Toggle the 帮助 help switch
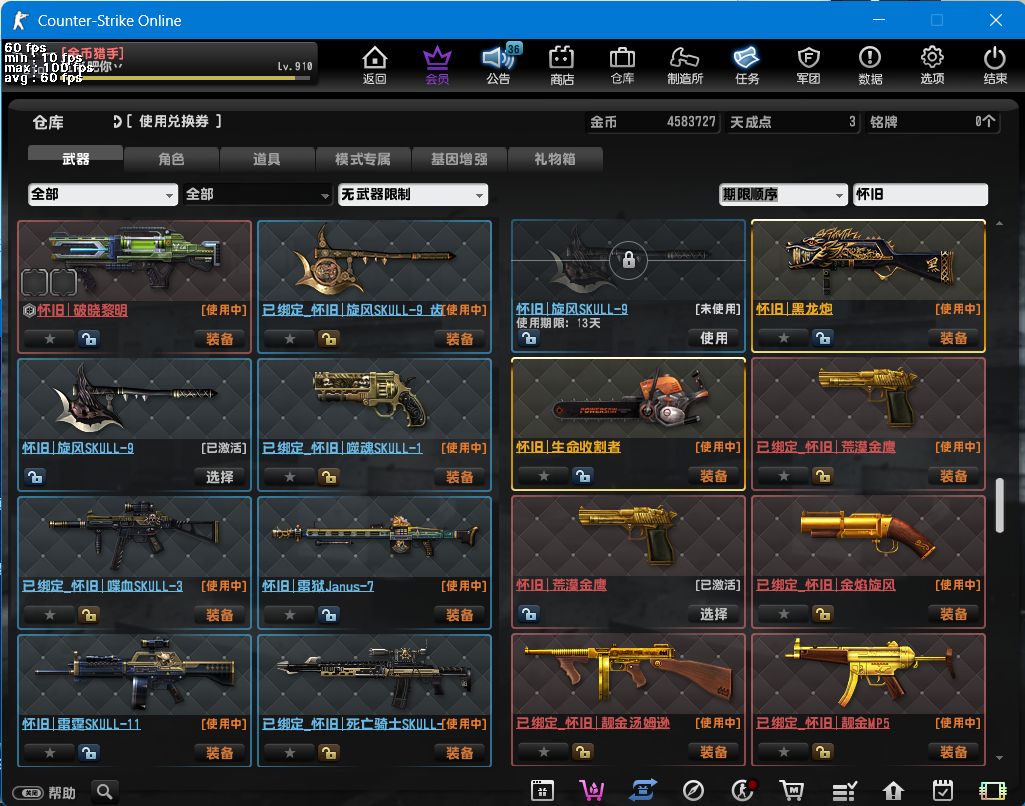 pos(29,793)
